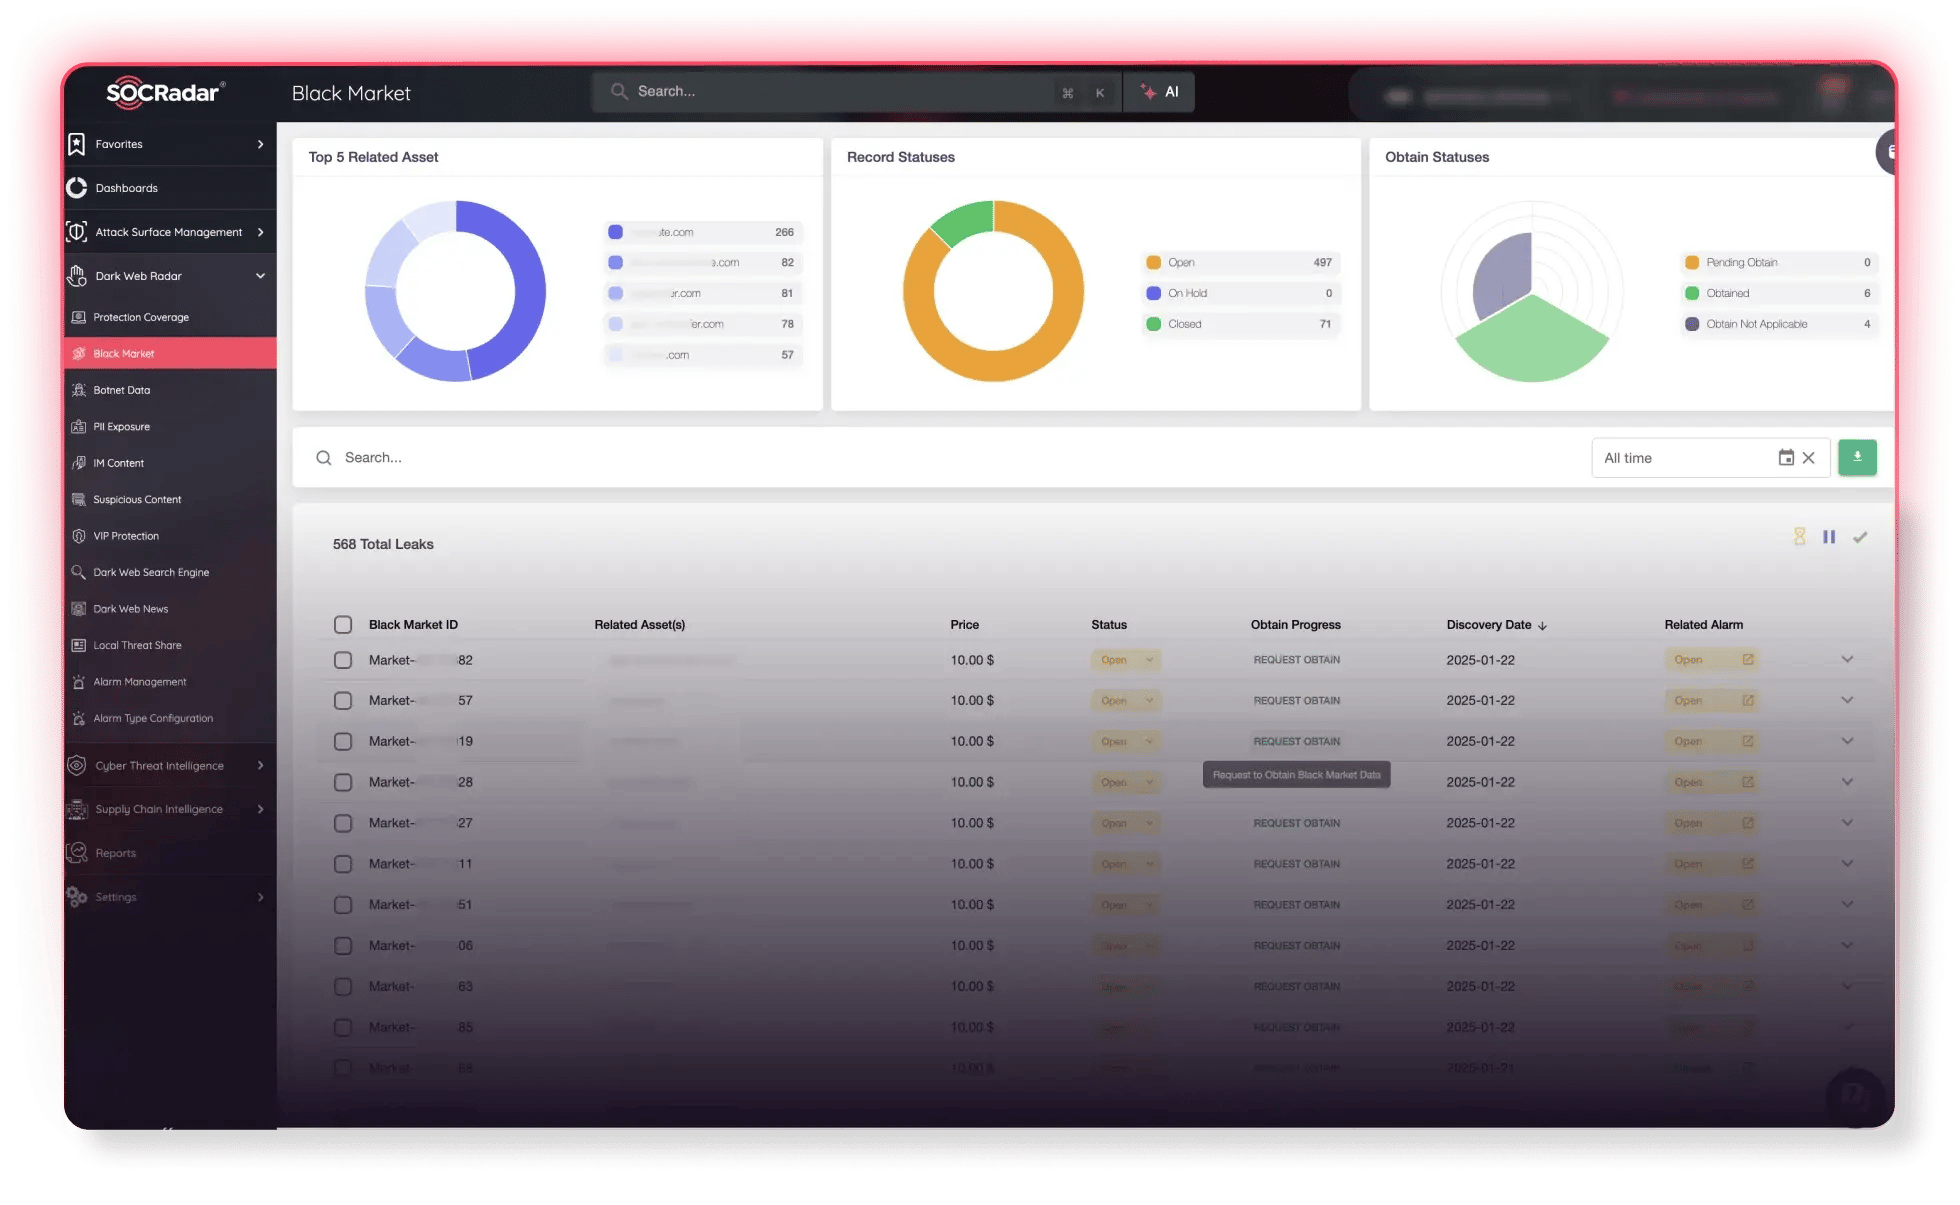Click the Open orange legend swatch
This screenshot has height=1205, width=1960.
1153,263
